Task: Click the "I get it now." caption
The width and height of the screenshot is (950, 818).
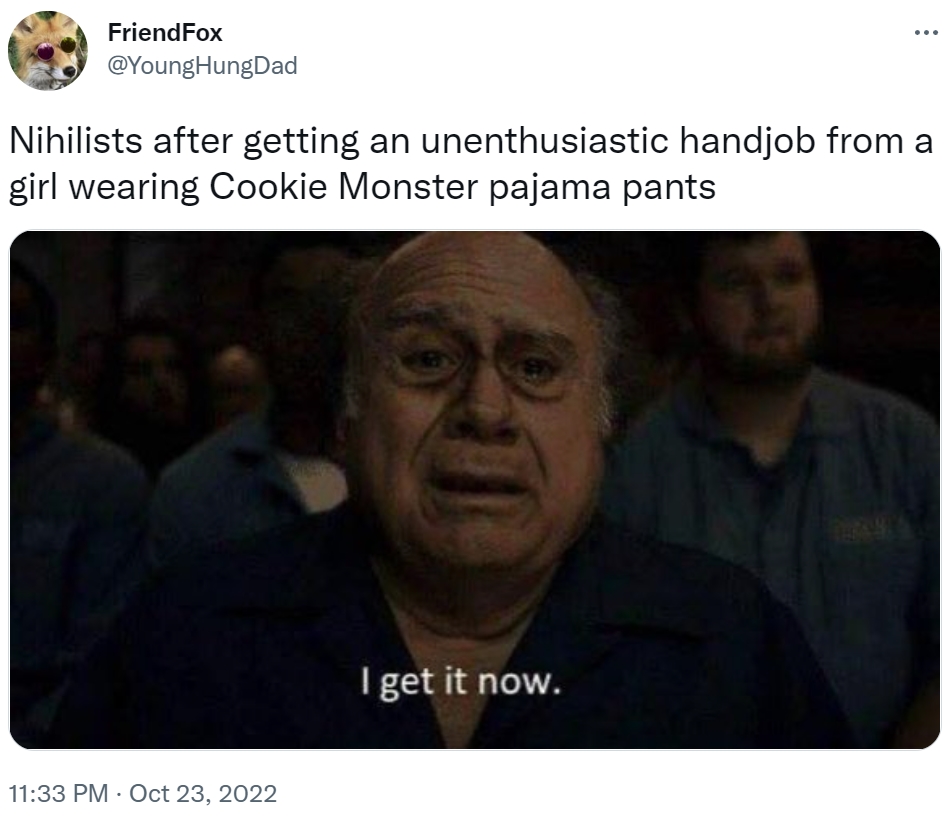Action: 461,682
